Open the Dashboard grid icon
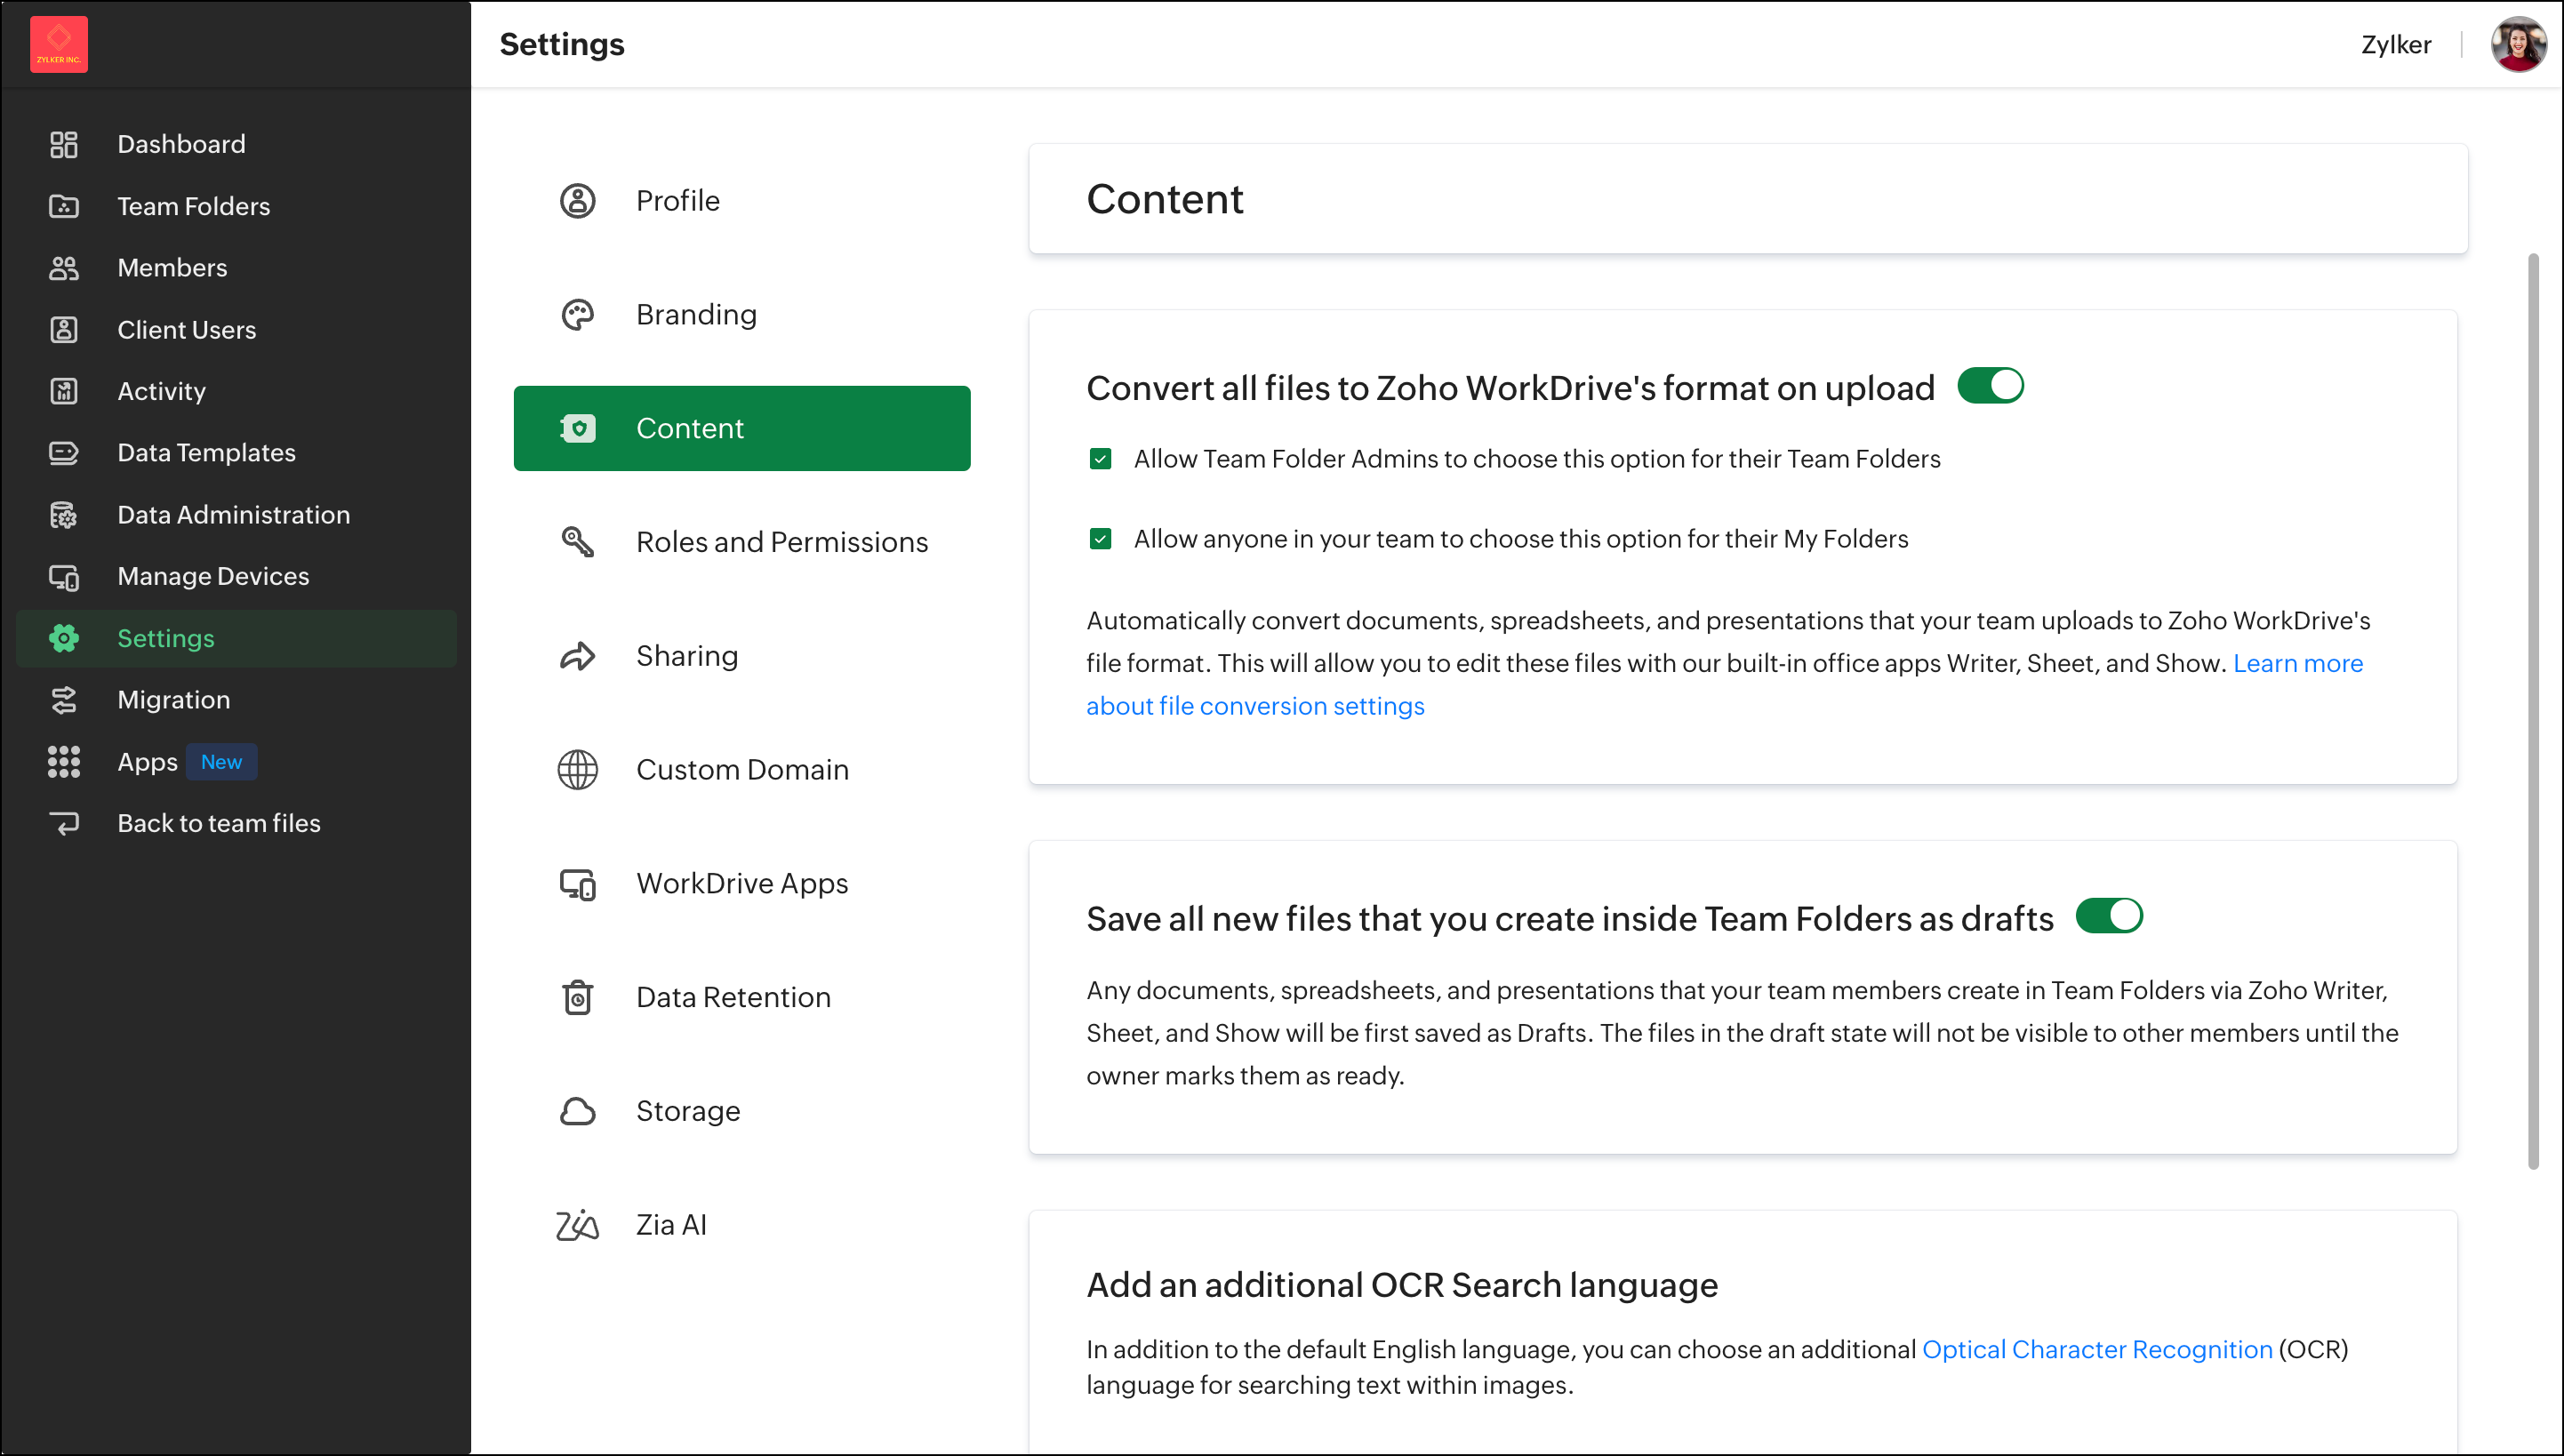The image size is (2564, 1456). click(64, 144)
